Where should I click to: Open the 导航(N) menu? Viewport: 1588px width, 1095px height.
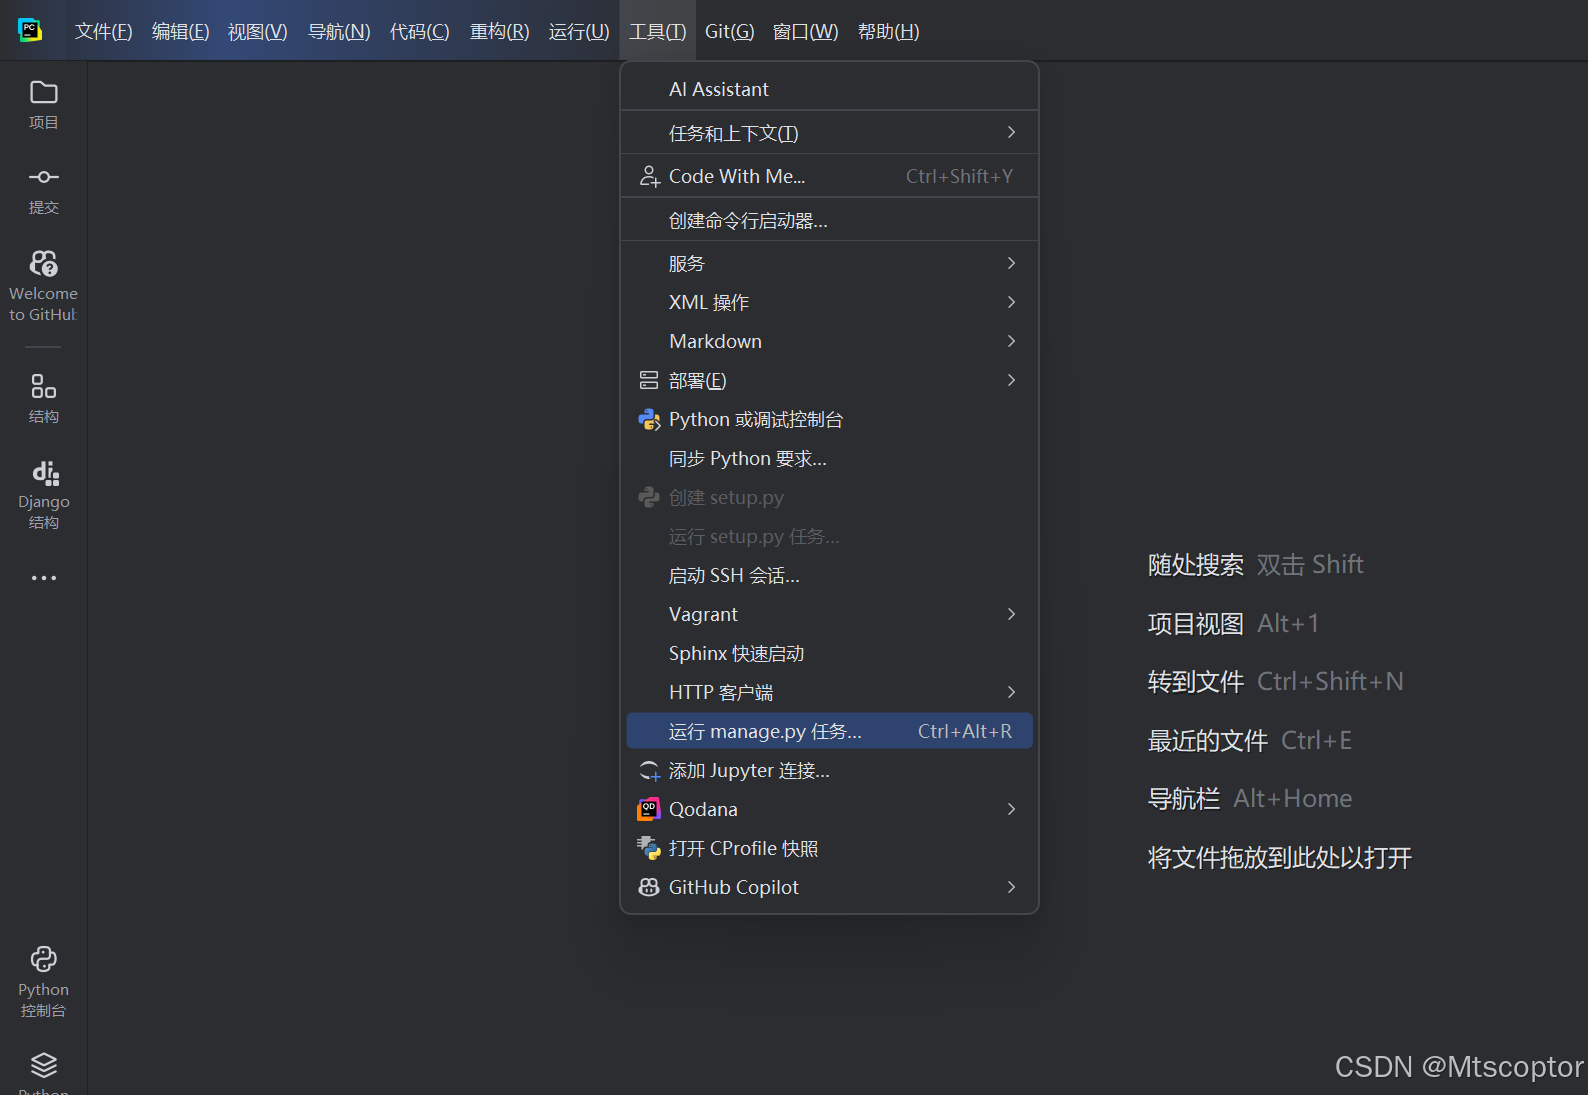pyautogui.click(x=339, y=31)
